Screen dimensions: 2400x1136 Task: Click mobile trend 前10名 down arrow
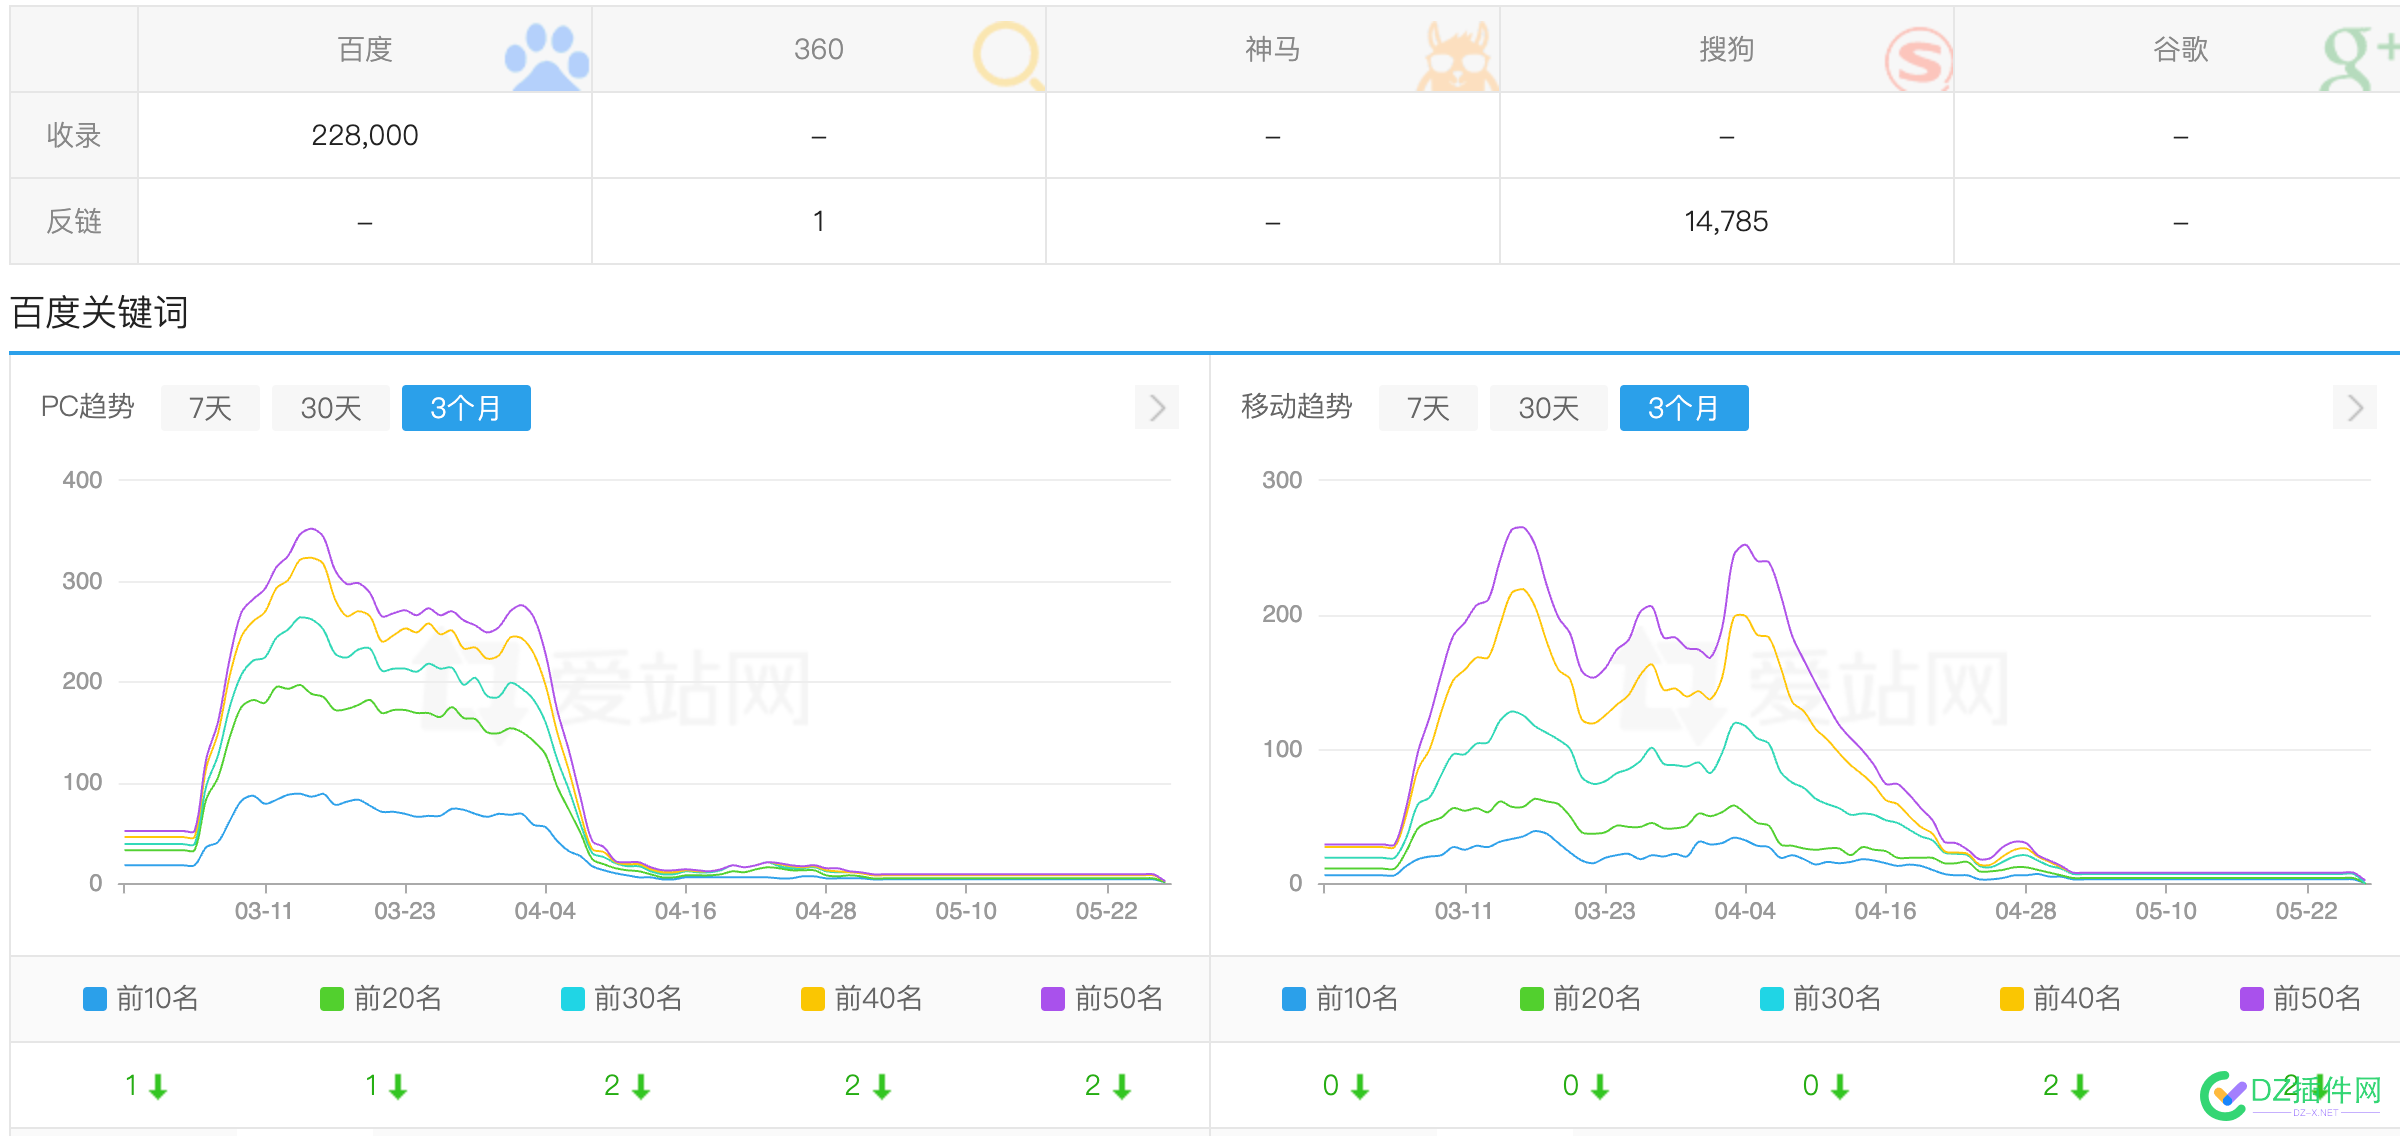pos(1359,1087)
